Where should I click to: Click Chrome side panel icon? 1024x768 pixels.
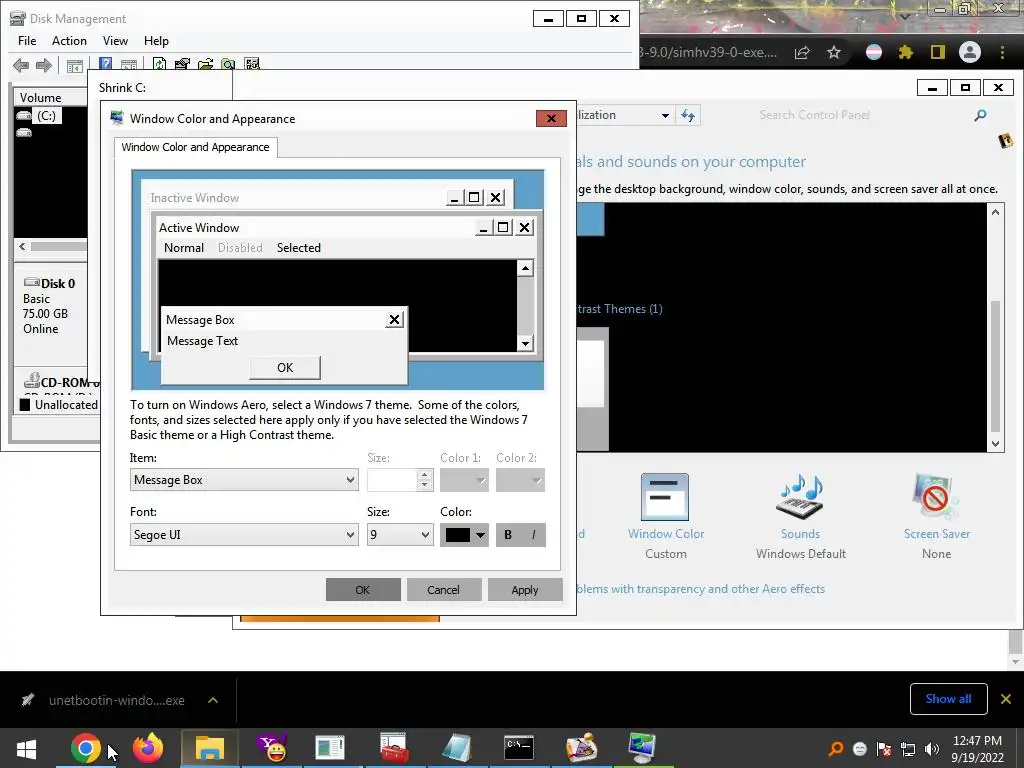point(938,52)
